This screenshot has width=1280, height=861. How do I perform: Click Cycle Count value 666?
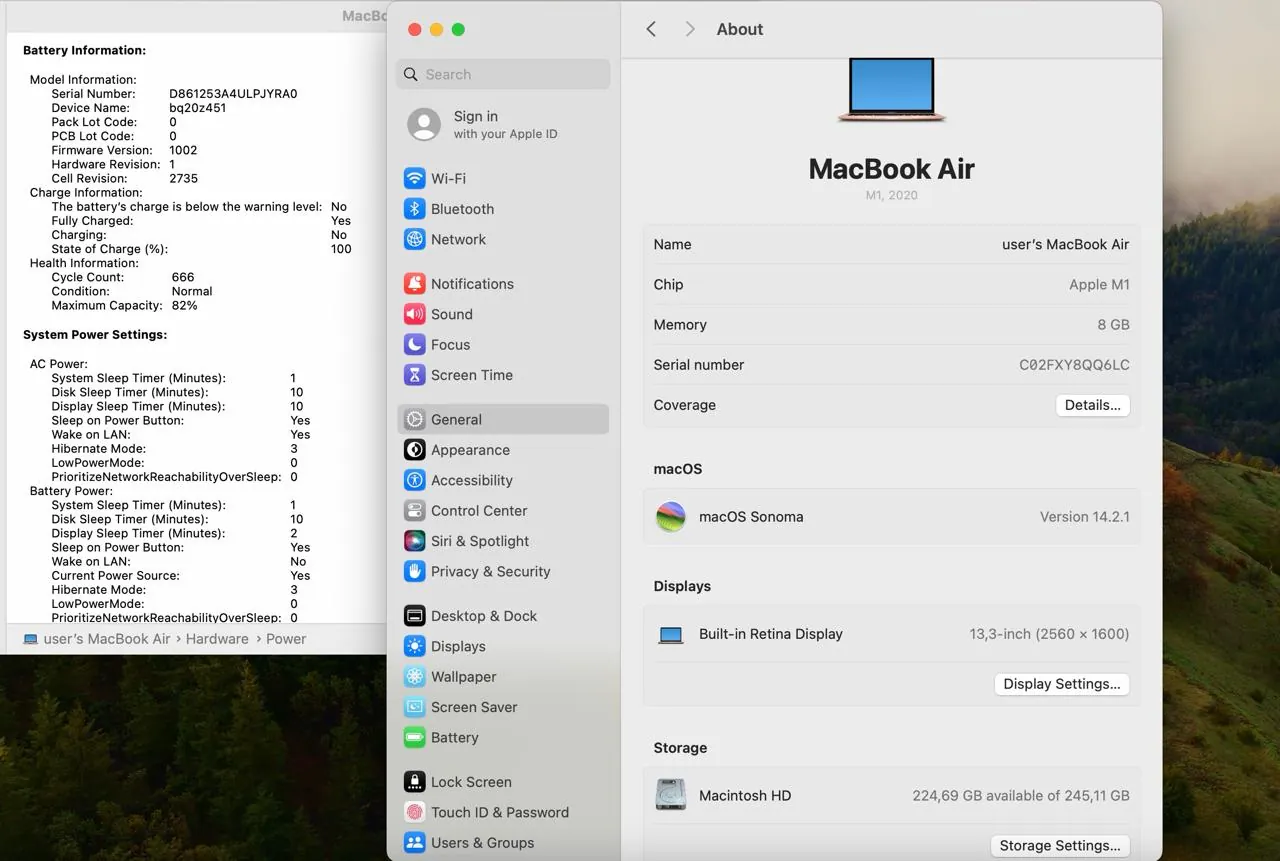coord(183,277)
